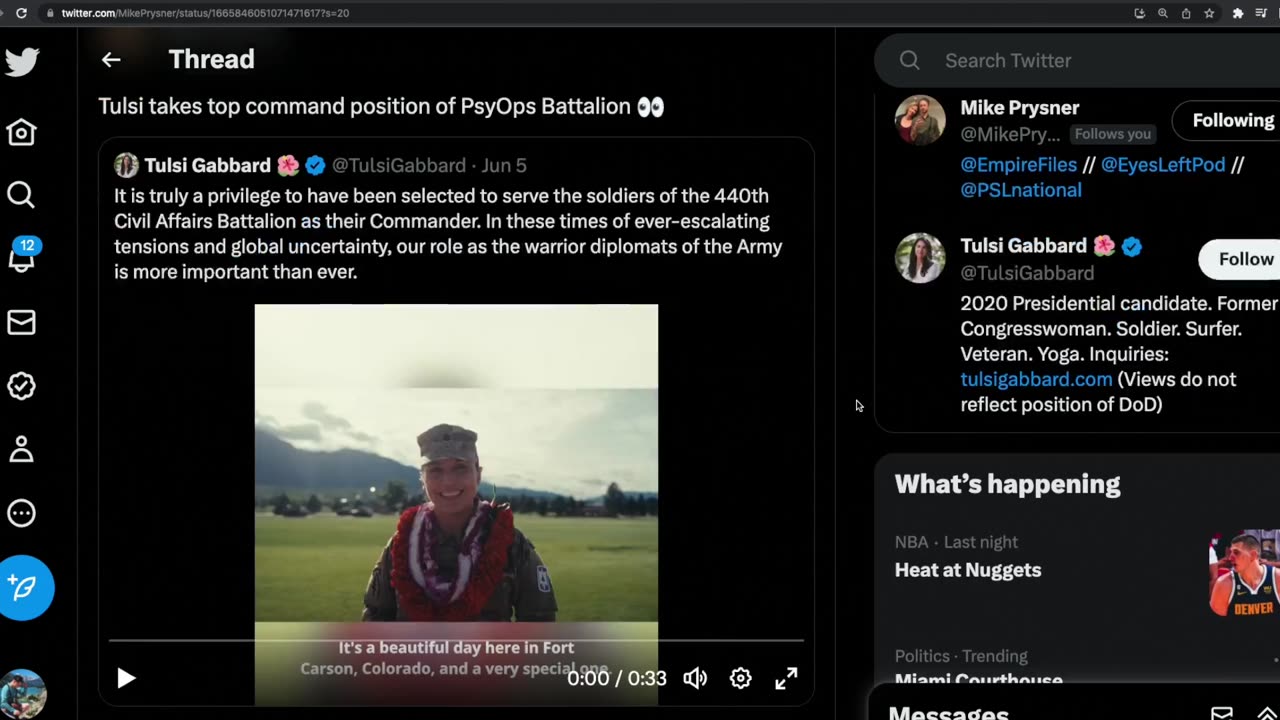Open the Miami Courthouse trending topic
1280x720 pixels.
pyautogui.click(x=978, y=681)
